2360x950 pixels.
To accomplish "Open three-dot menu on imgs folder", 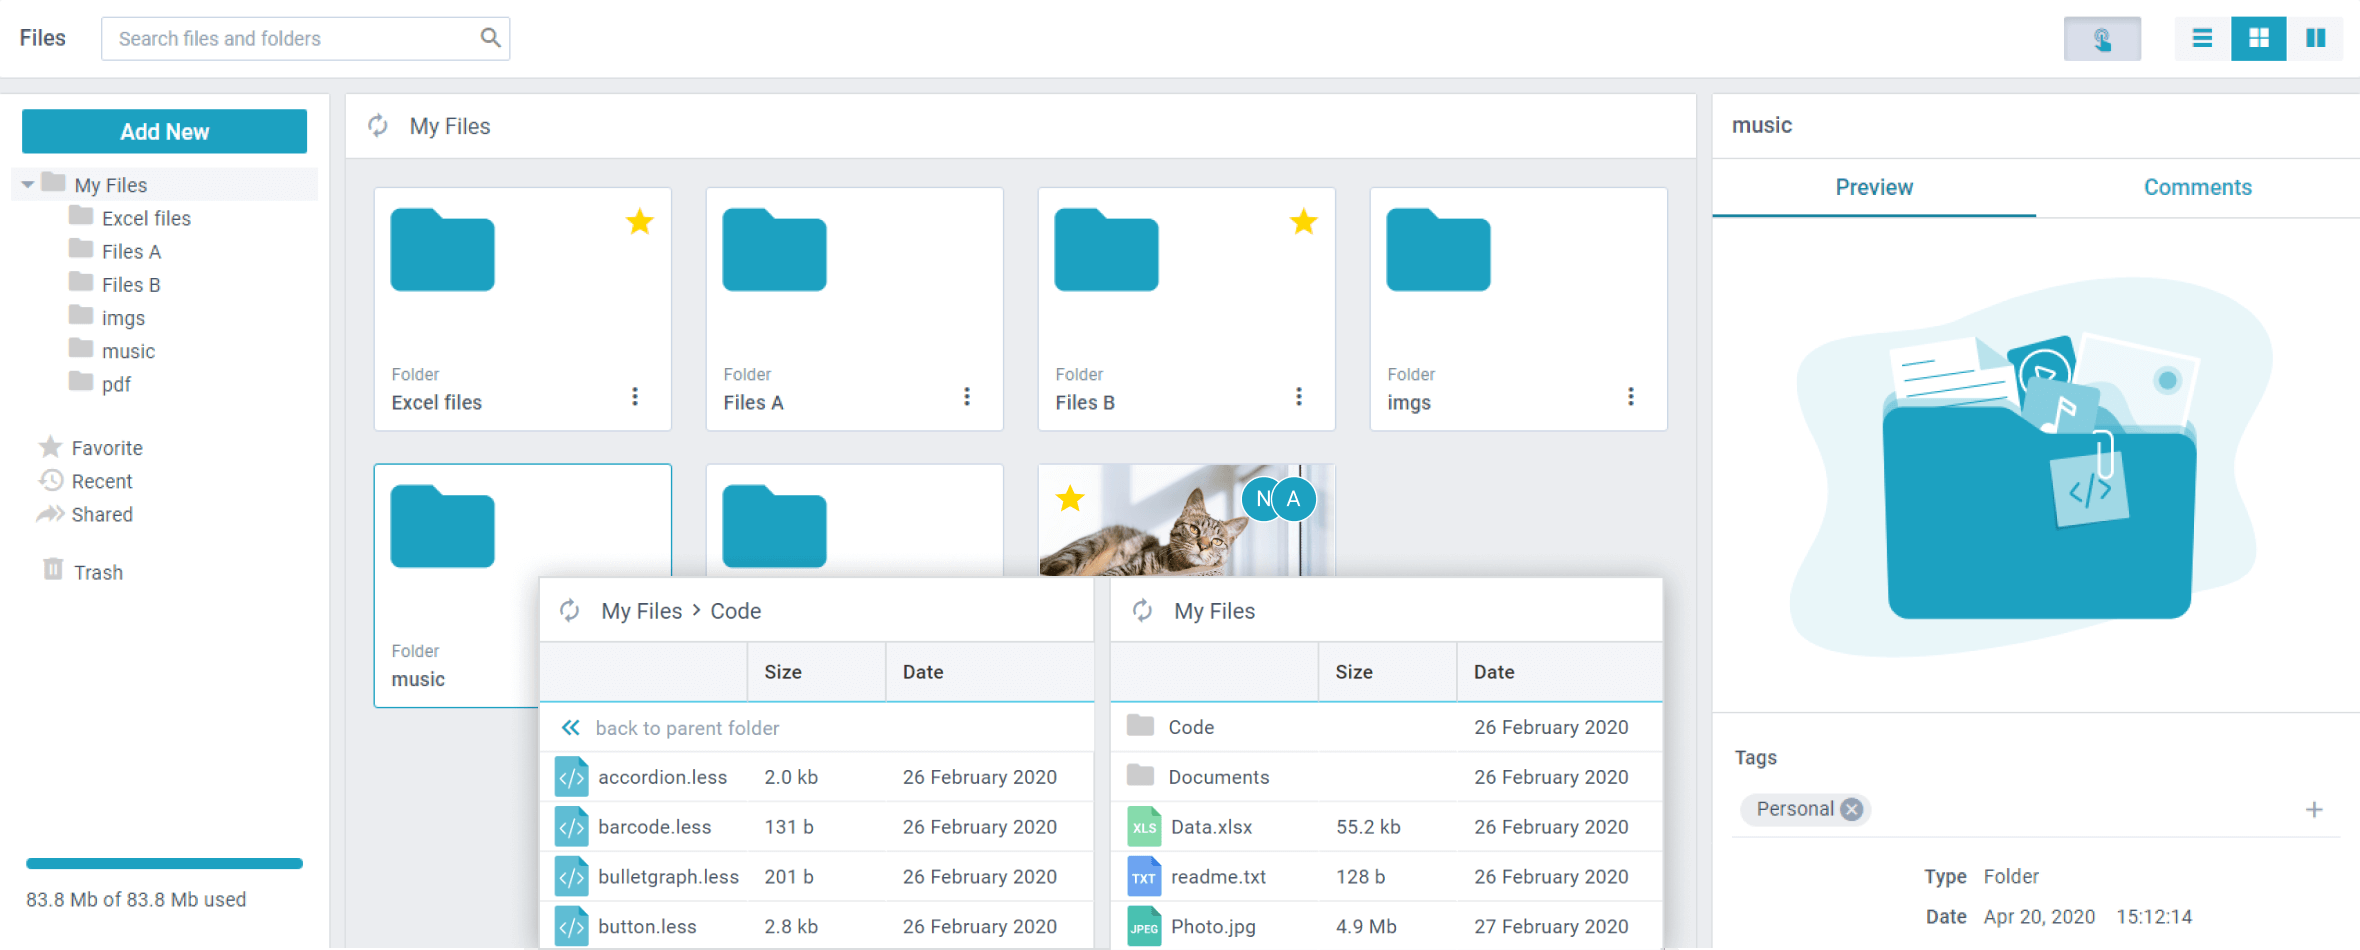I will (1630, 396).
